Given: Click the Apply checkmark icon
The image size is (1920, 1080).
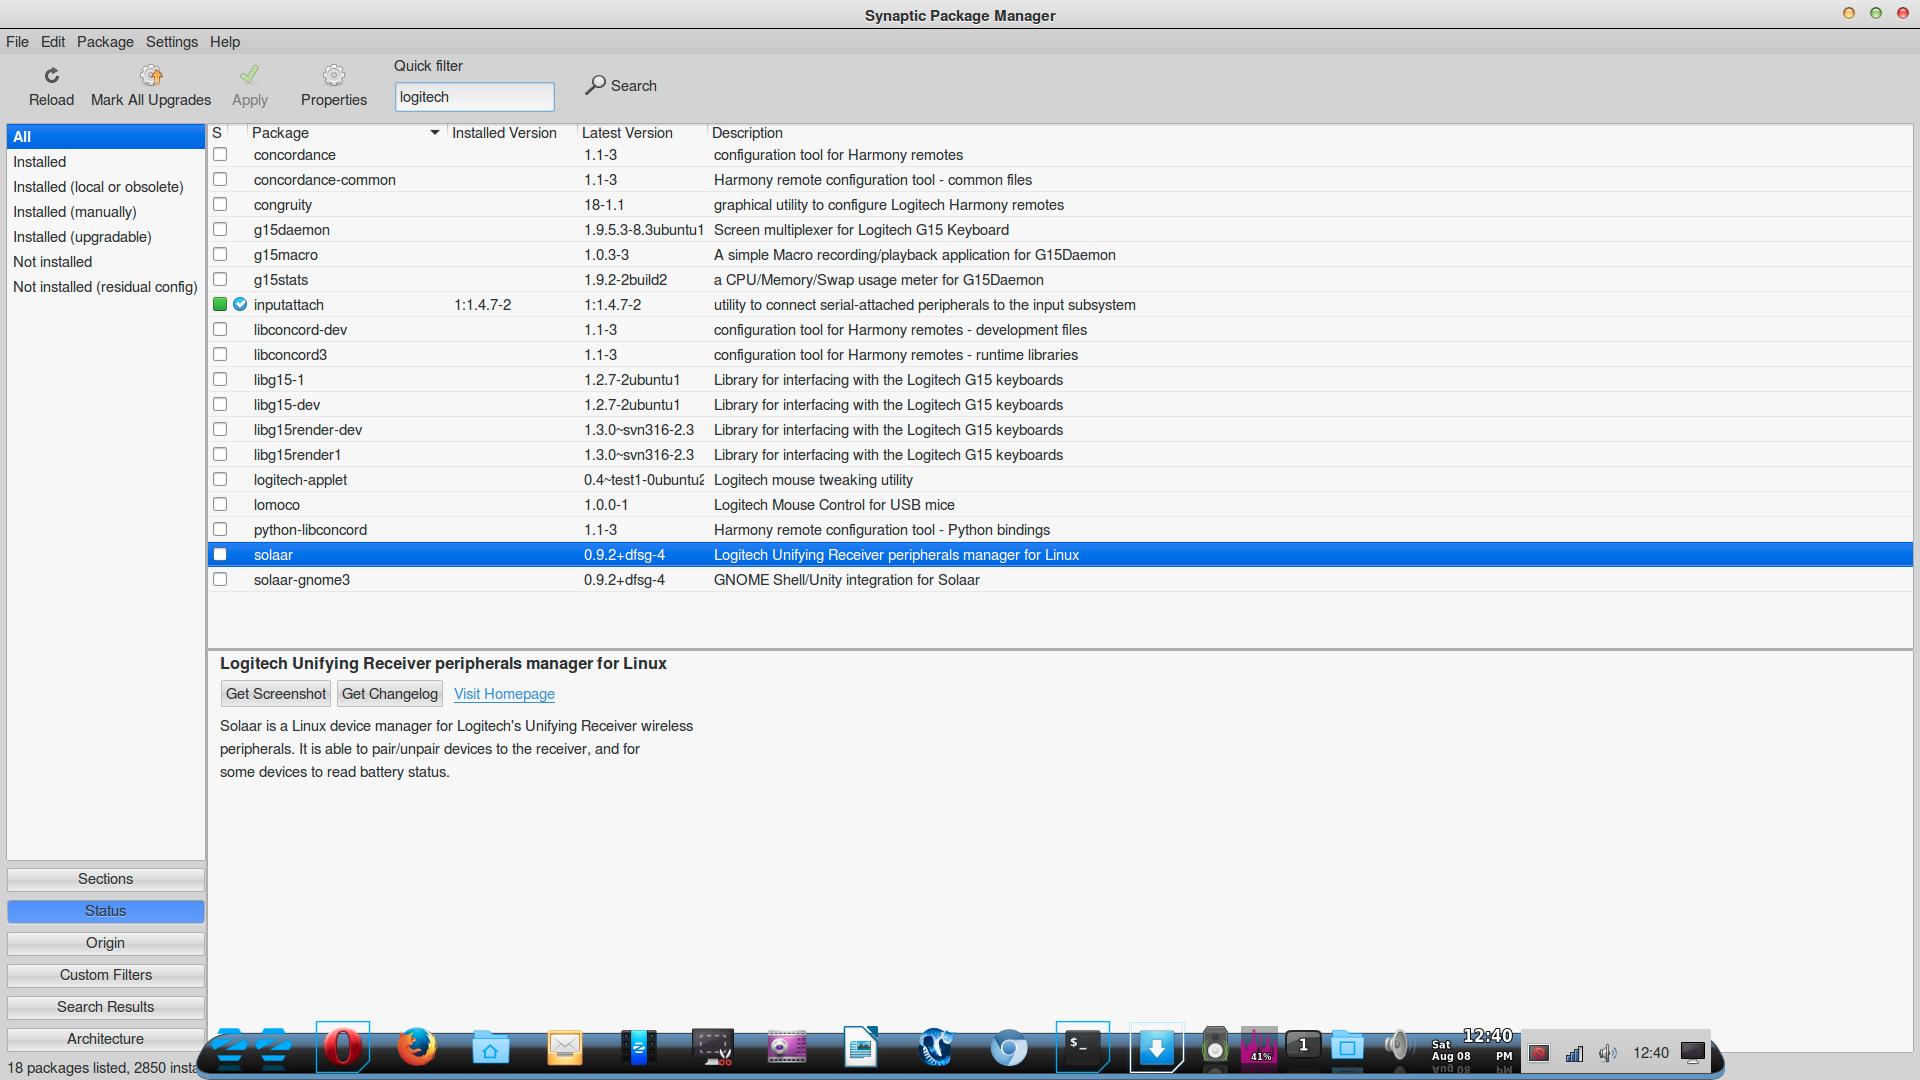Looking at the screenshot, I should point(249,76).
